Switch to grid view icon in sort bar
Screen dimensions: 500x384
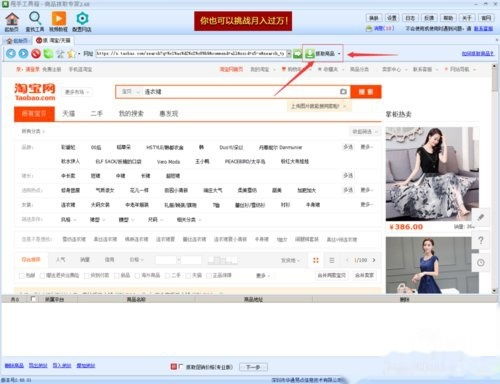click(x=316, y=260)
